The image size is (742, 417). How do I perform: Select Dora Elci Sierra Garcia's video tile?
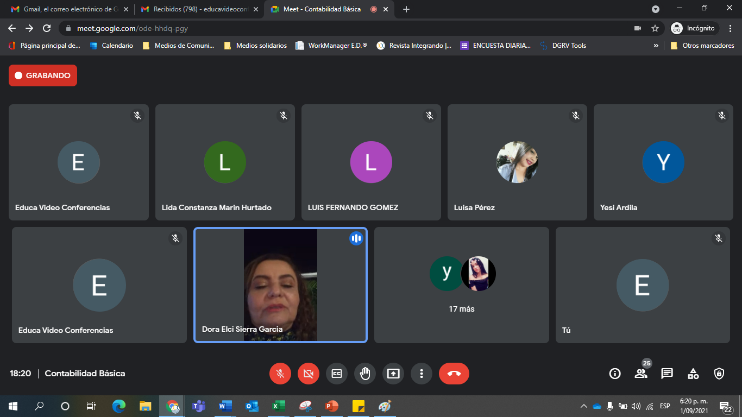pos(280,285)
